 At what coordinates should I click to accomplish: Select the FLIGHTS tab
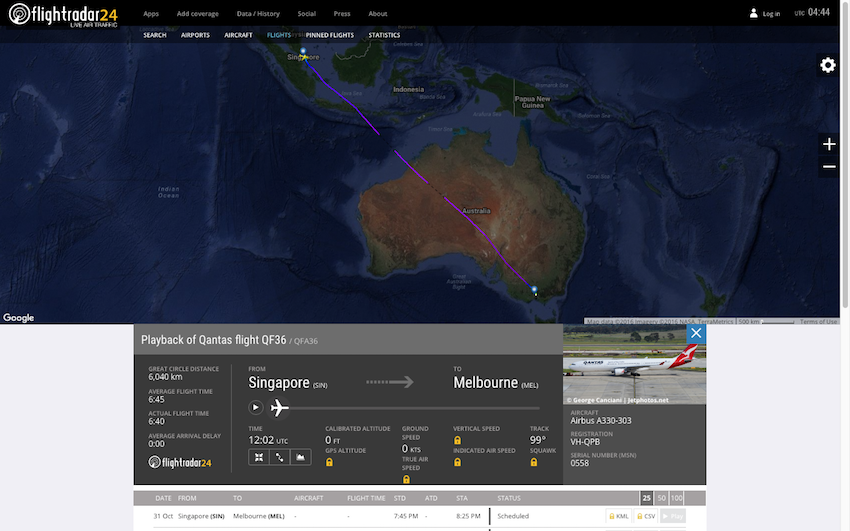click(x=279, y=35)
